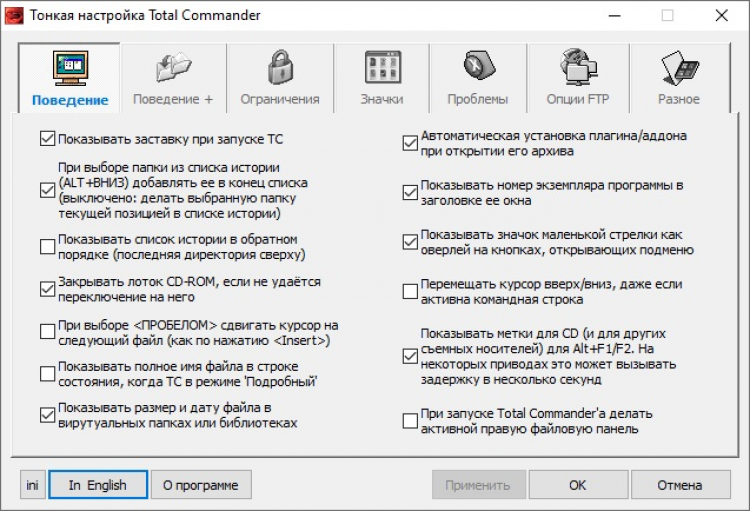Open the ini file button
The width and height of the screenshot is (750, 511).
coord(33,485)
